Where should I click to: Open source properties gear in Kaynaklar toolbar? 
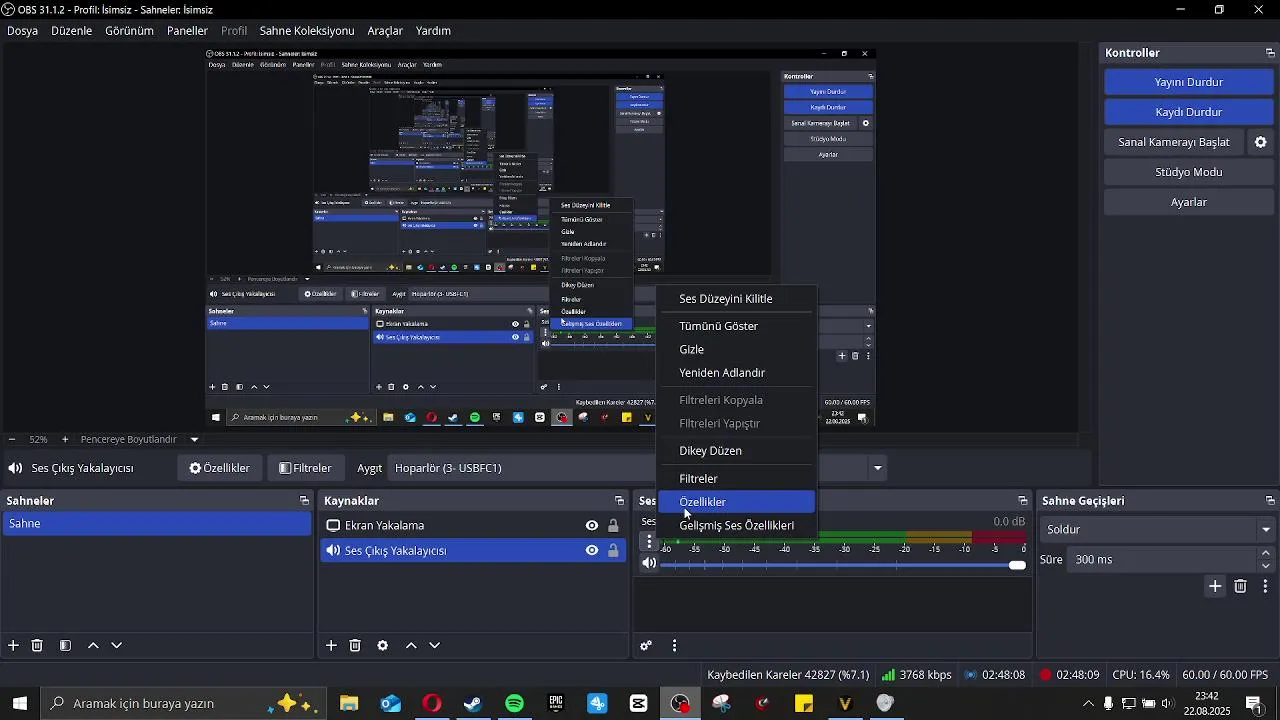[383, 646]
